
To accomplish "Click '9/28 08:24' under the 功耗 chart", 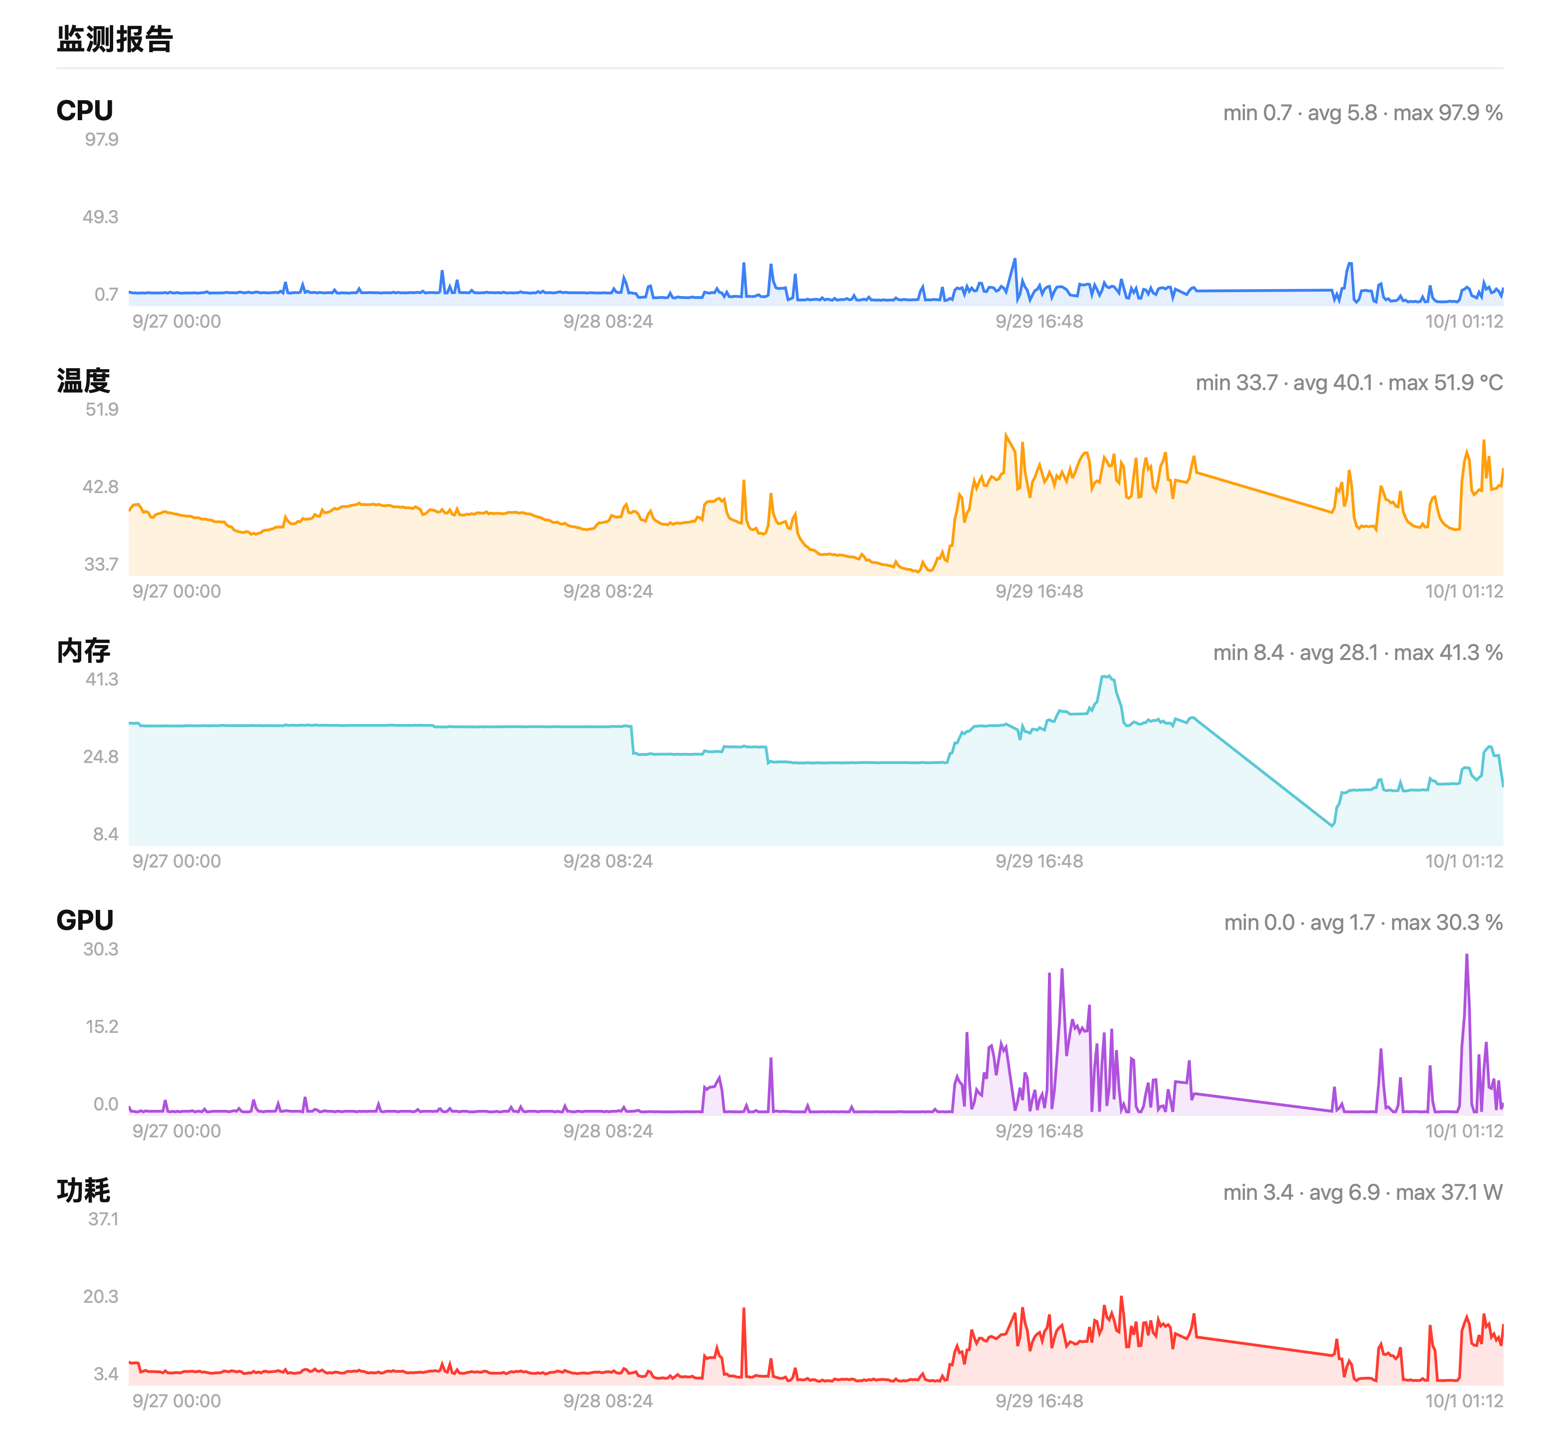I will tap(608, 1402).
